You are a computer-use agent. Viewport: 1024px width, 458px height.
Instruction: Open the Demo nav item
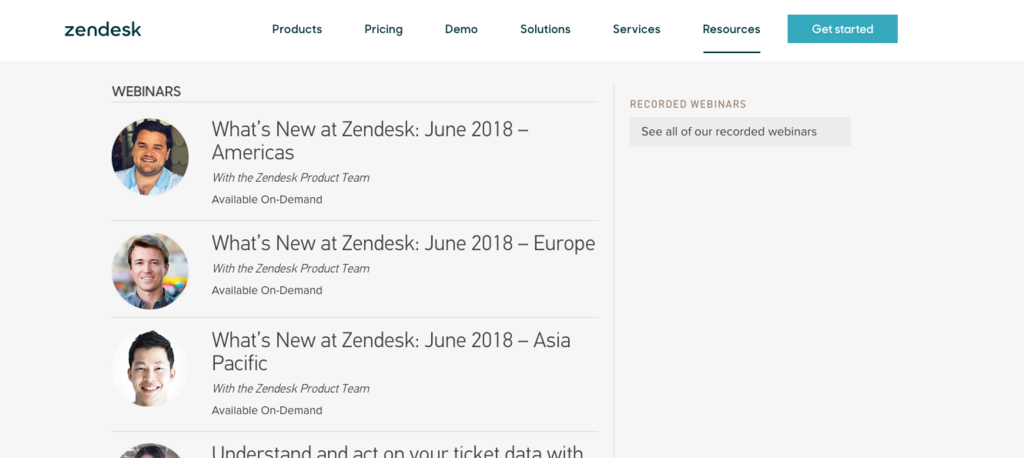coord(461,29)
